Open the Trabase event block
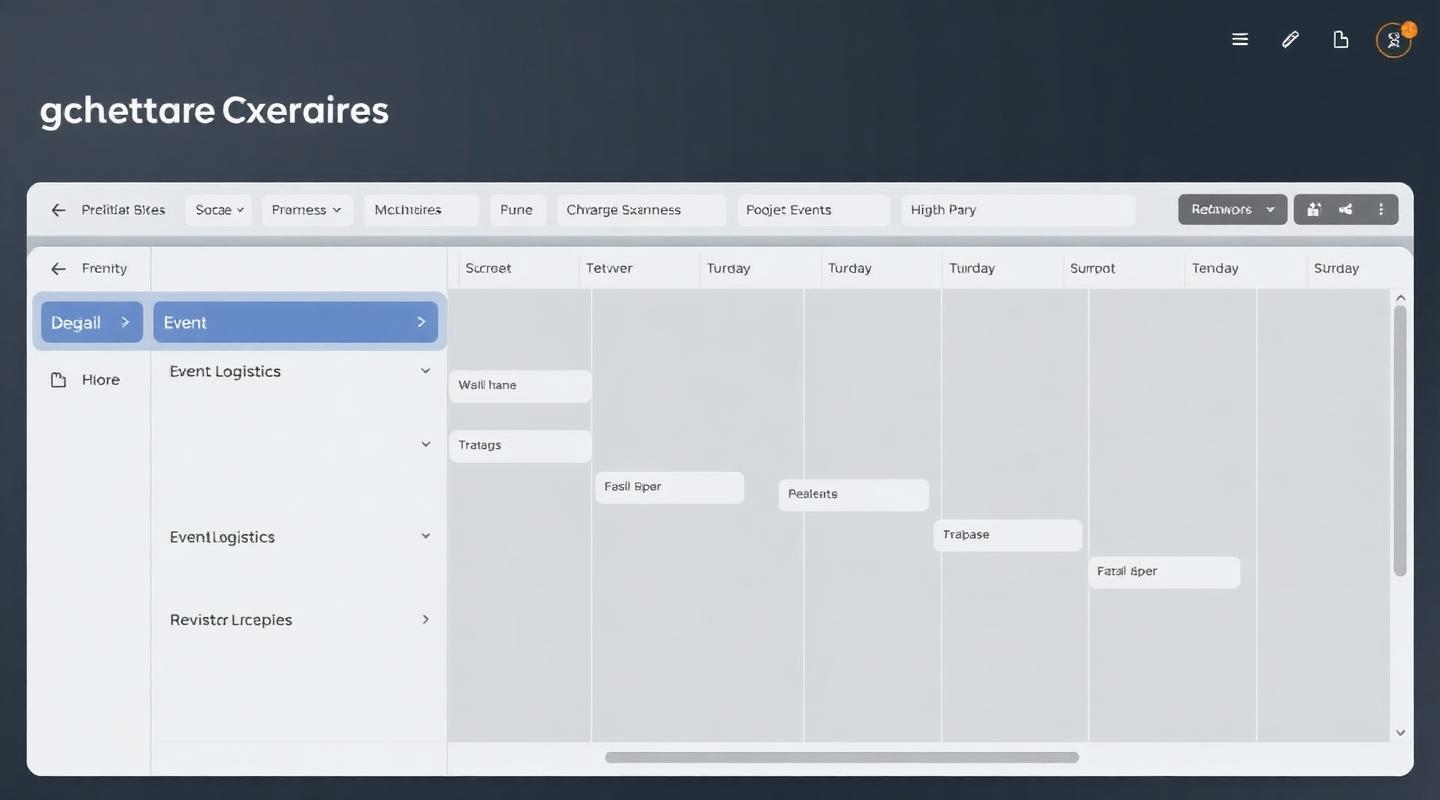 [1008, 535]
